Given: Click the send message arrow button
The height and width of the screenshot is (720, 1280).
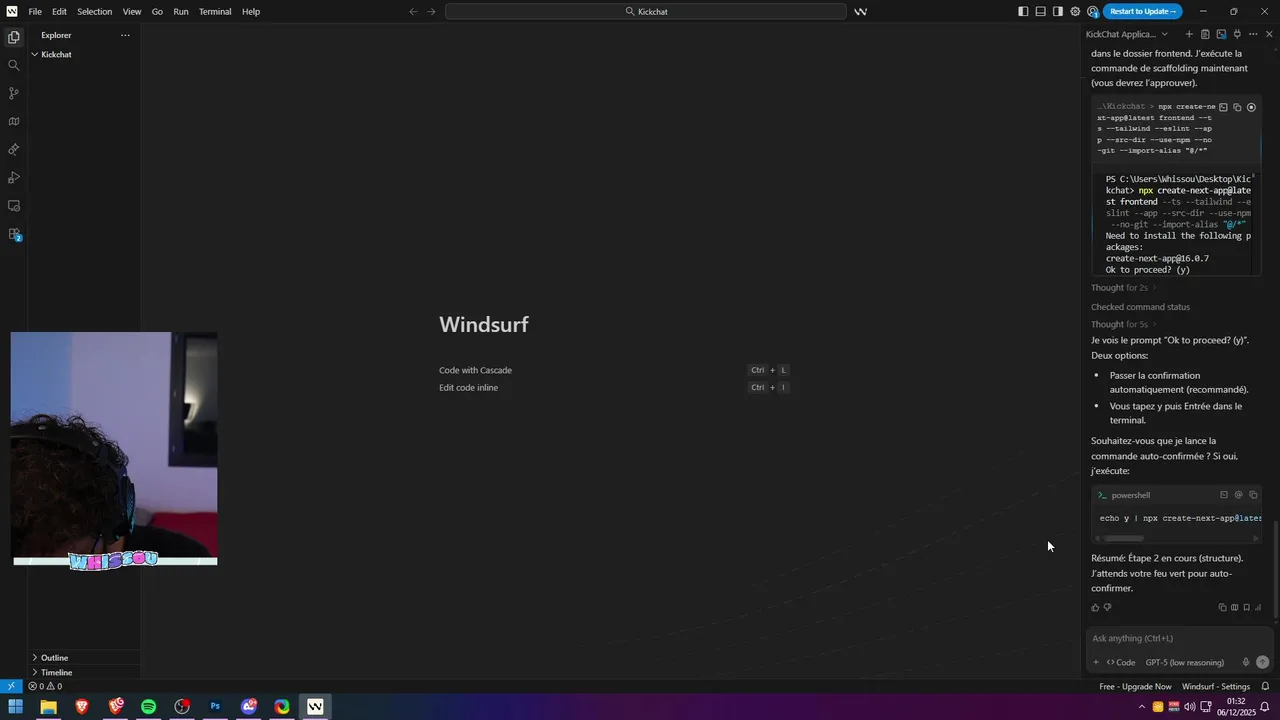Looking at the screenshot, I should coord(1262,662).
